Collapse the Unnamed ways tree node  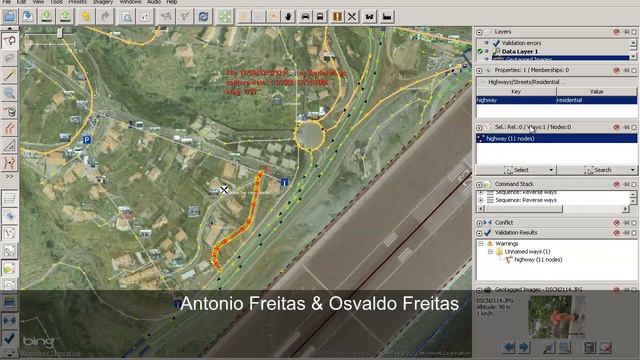(490, 252)
